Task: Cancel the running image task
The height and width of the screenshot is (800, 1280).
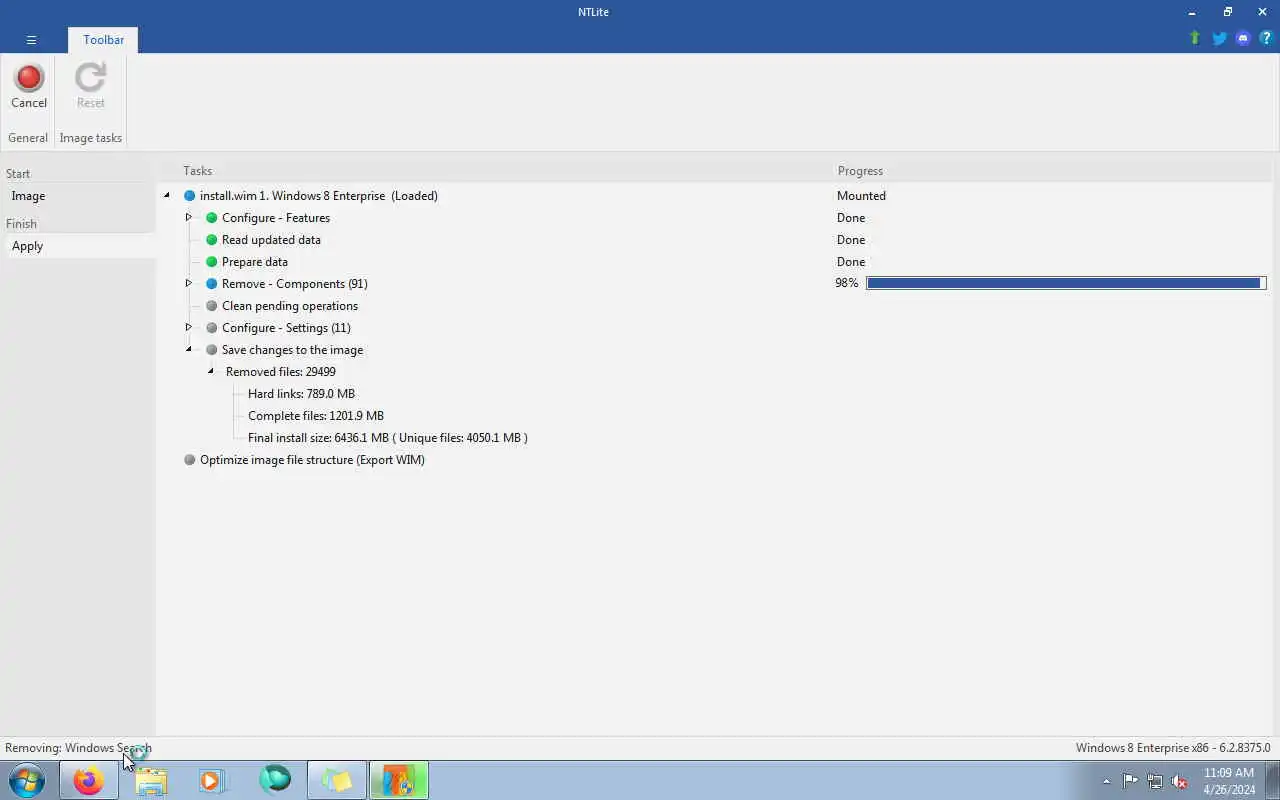Action: click(29, 87)
